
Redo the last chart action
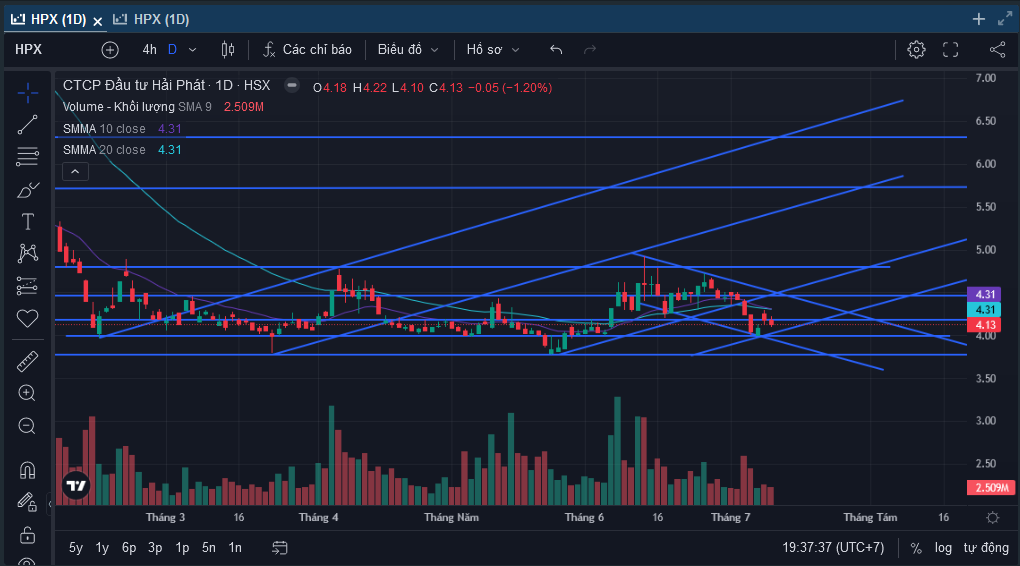[x=590, y=49]
